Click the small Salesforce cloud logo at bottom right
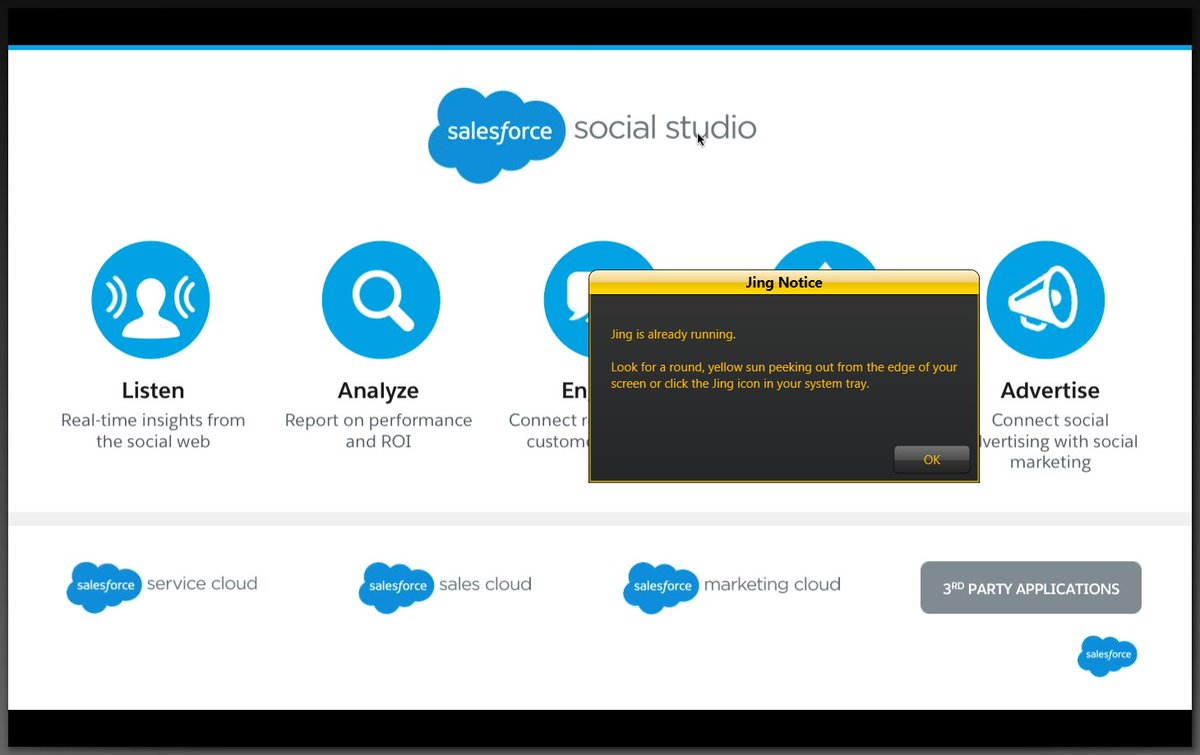Viewport: 1200px width, 755px height. 1107,656
